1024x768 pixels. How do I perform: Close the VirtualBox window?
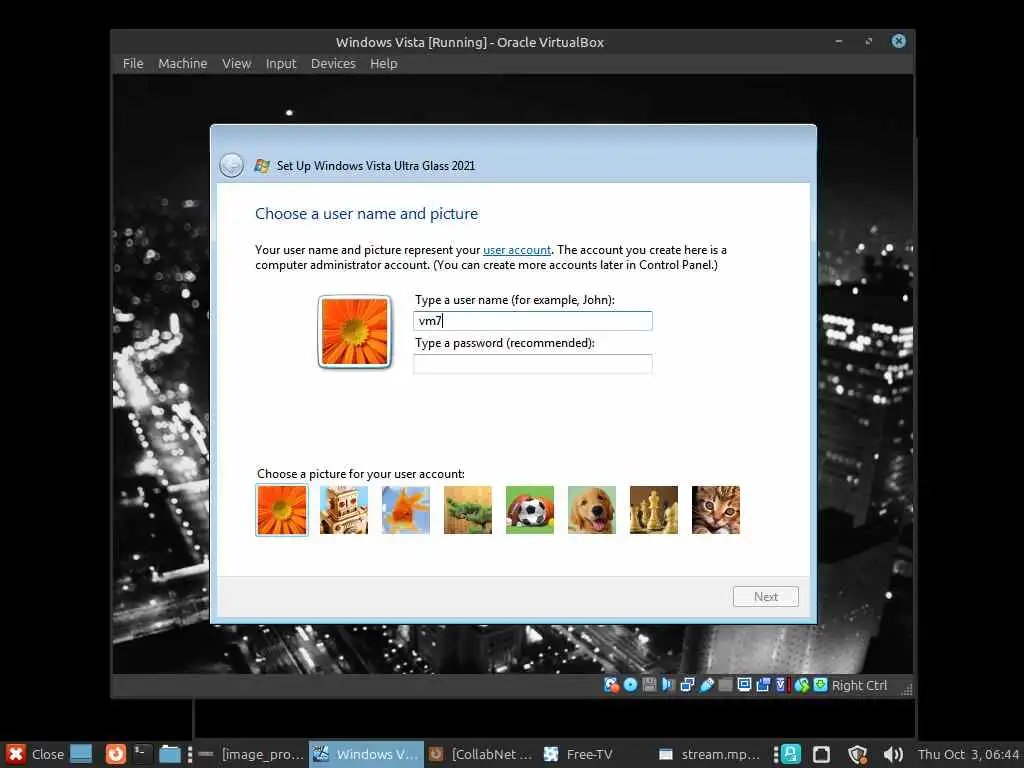(899, 41)
